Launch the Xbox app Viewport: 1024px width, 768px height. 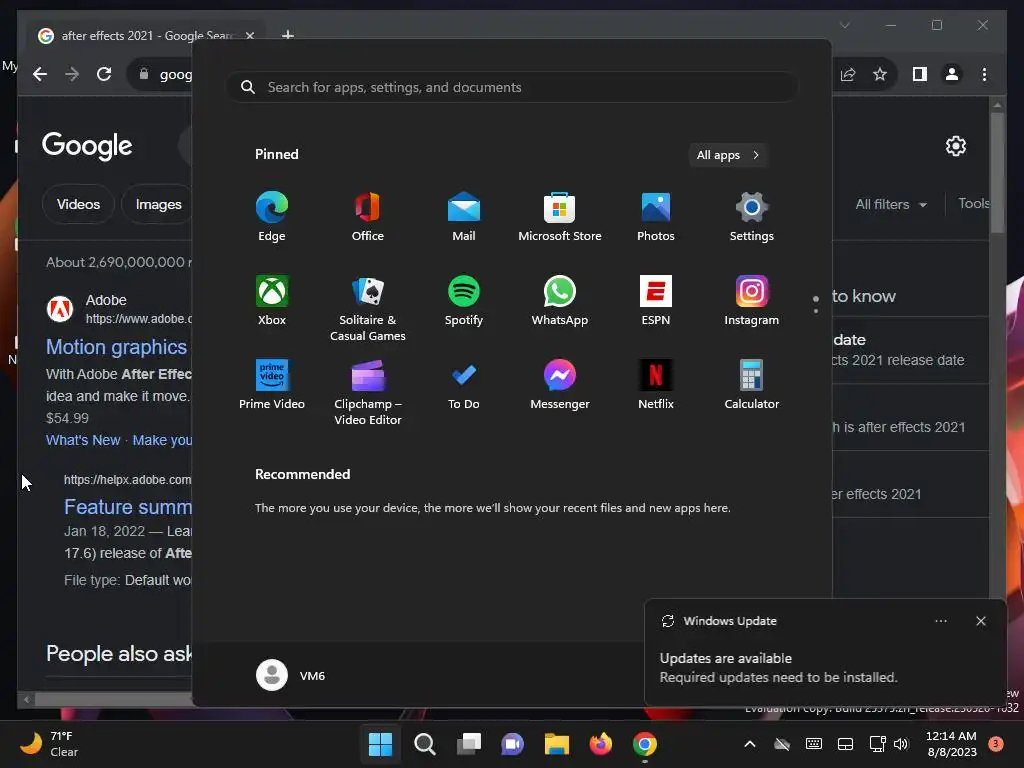[272, 301]
